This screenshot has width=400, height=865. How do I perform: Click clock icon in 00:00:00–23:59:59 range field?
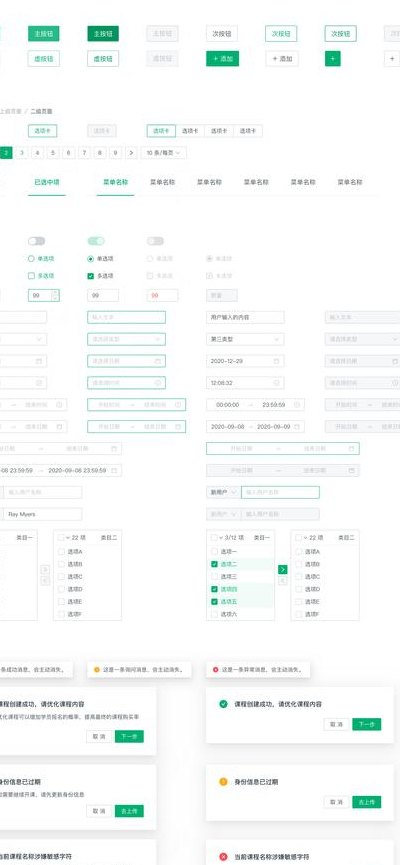click(x=297, y=405)
